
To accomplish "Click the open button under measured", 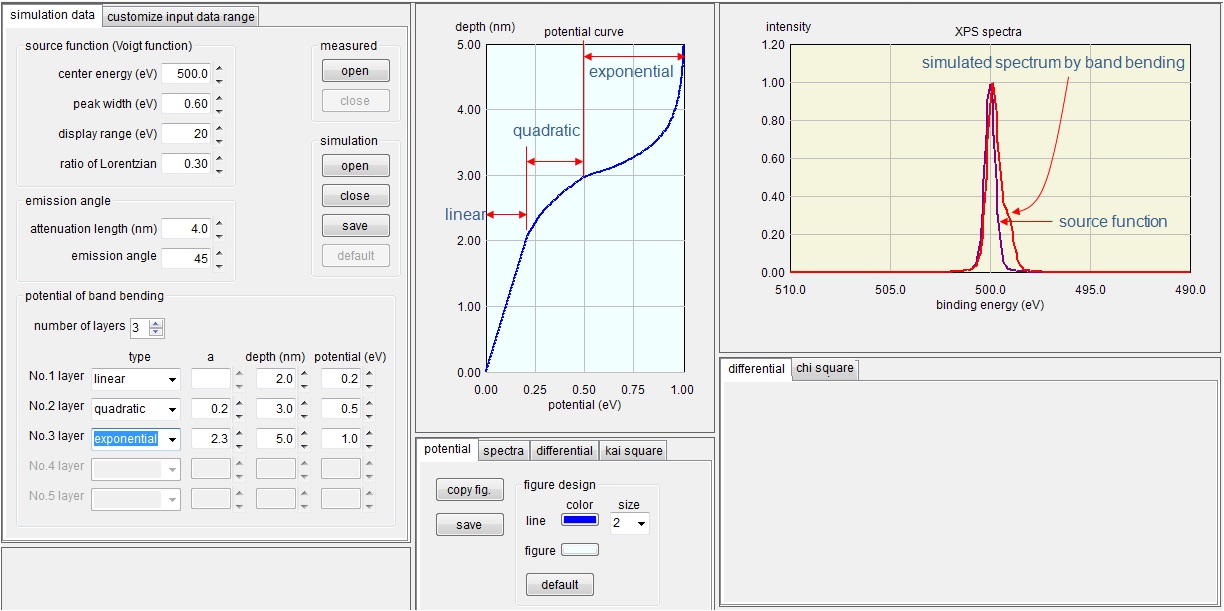I will pos(355,70).
